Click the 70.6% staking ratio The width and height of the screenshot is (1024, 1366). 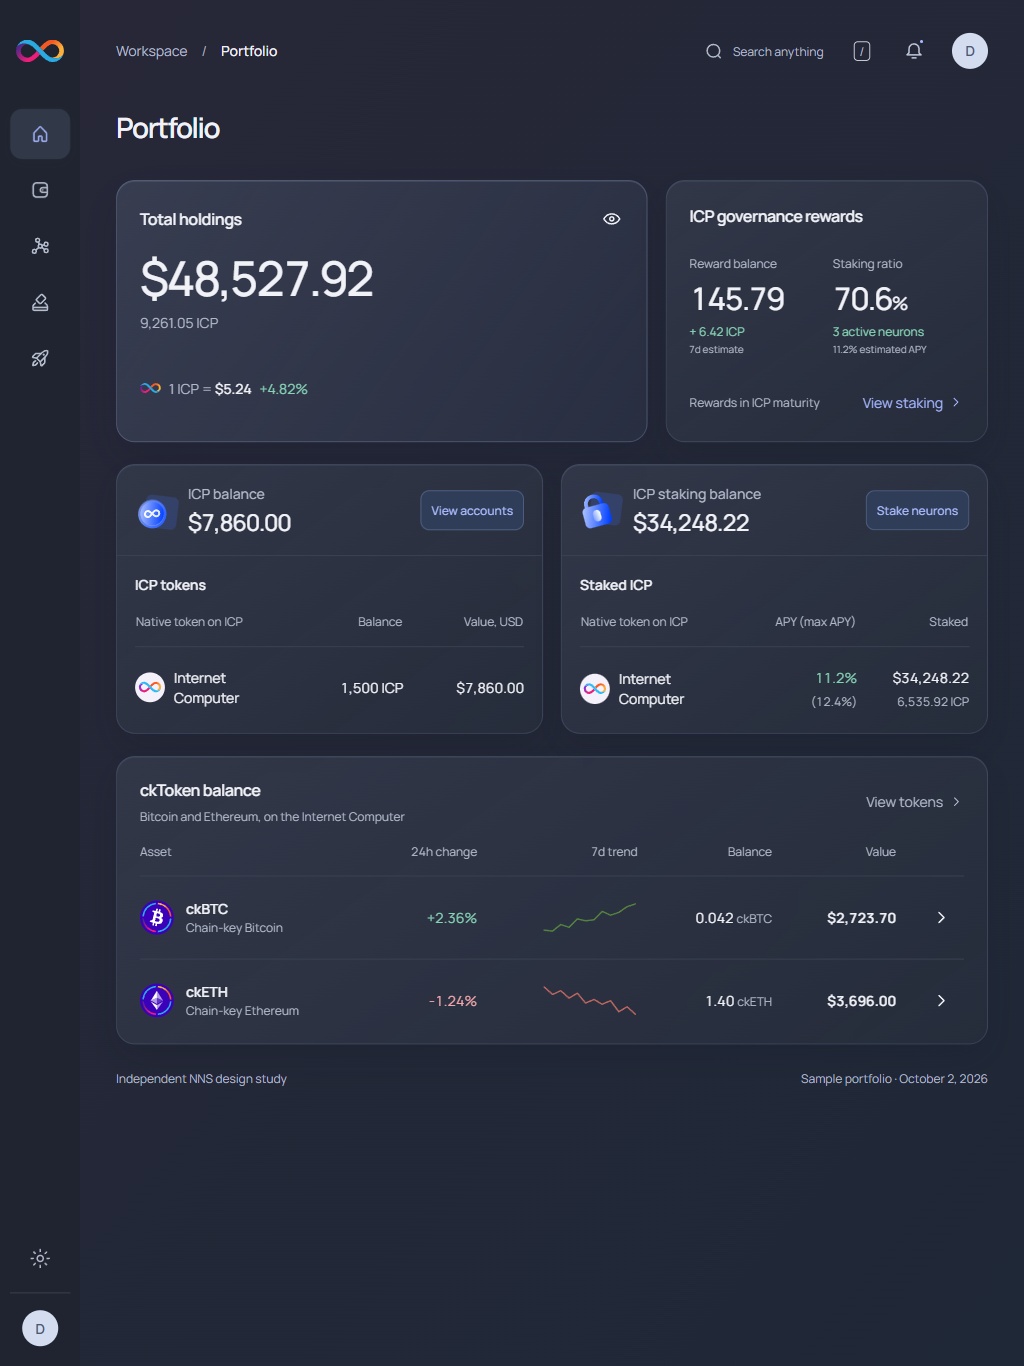click(871, 299)
